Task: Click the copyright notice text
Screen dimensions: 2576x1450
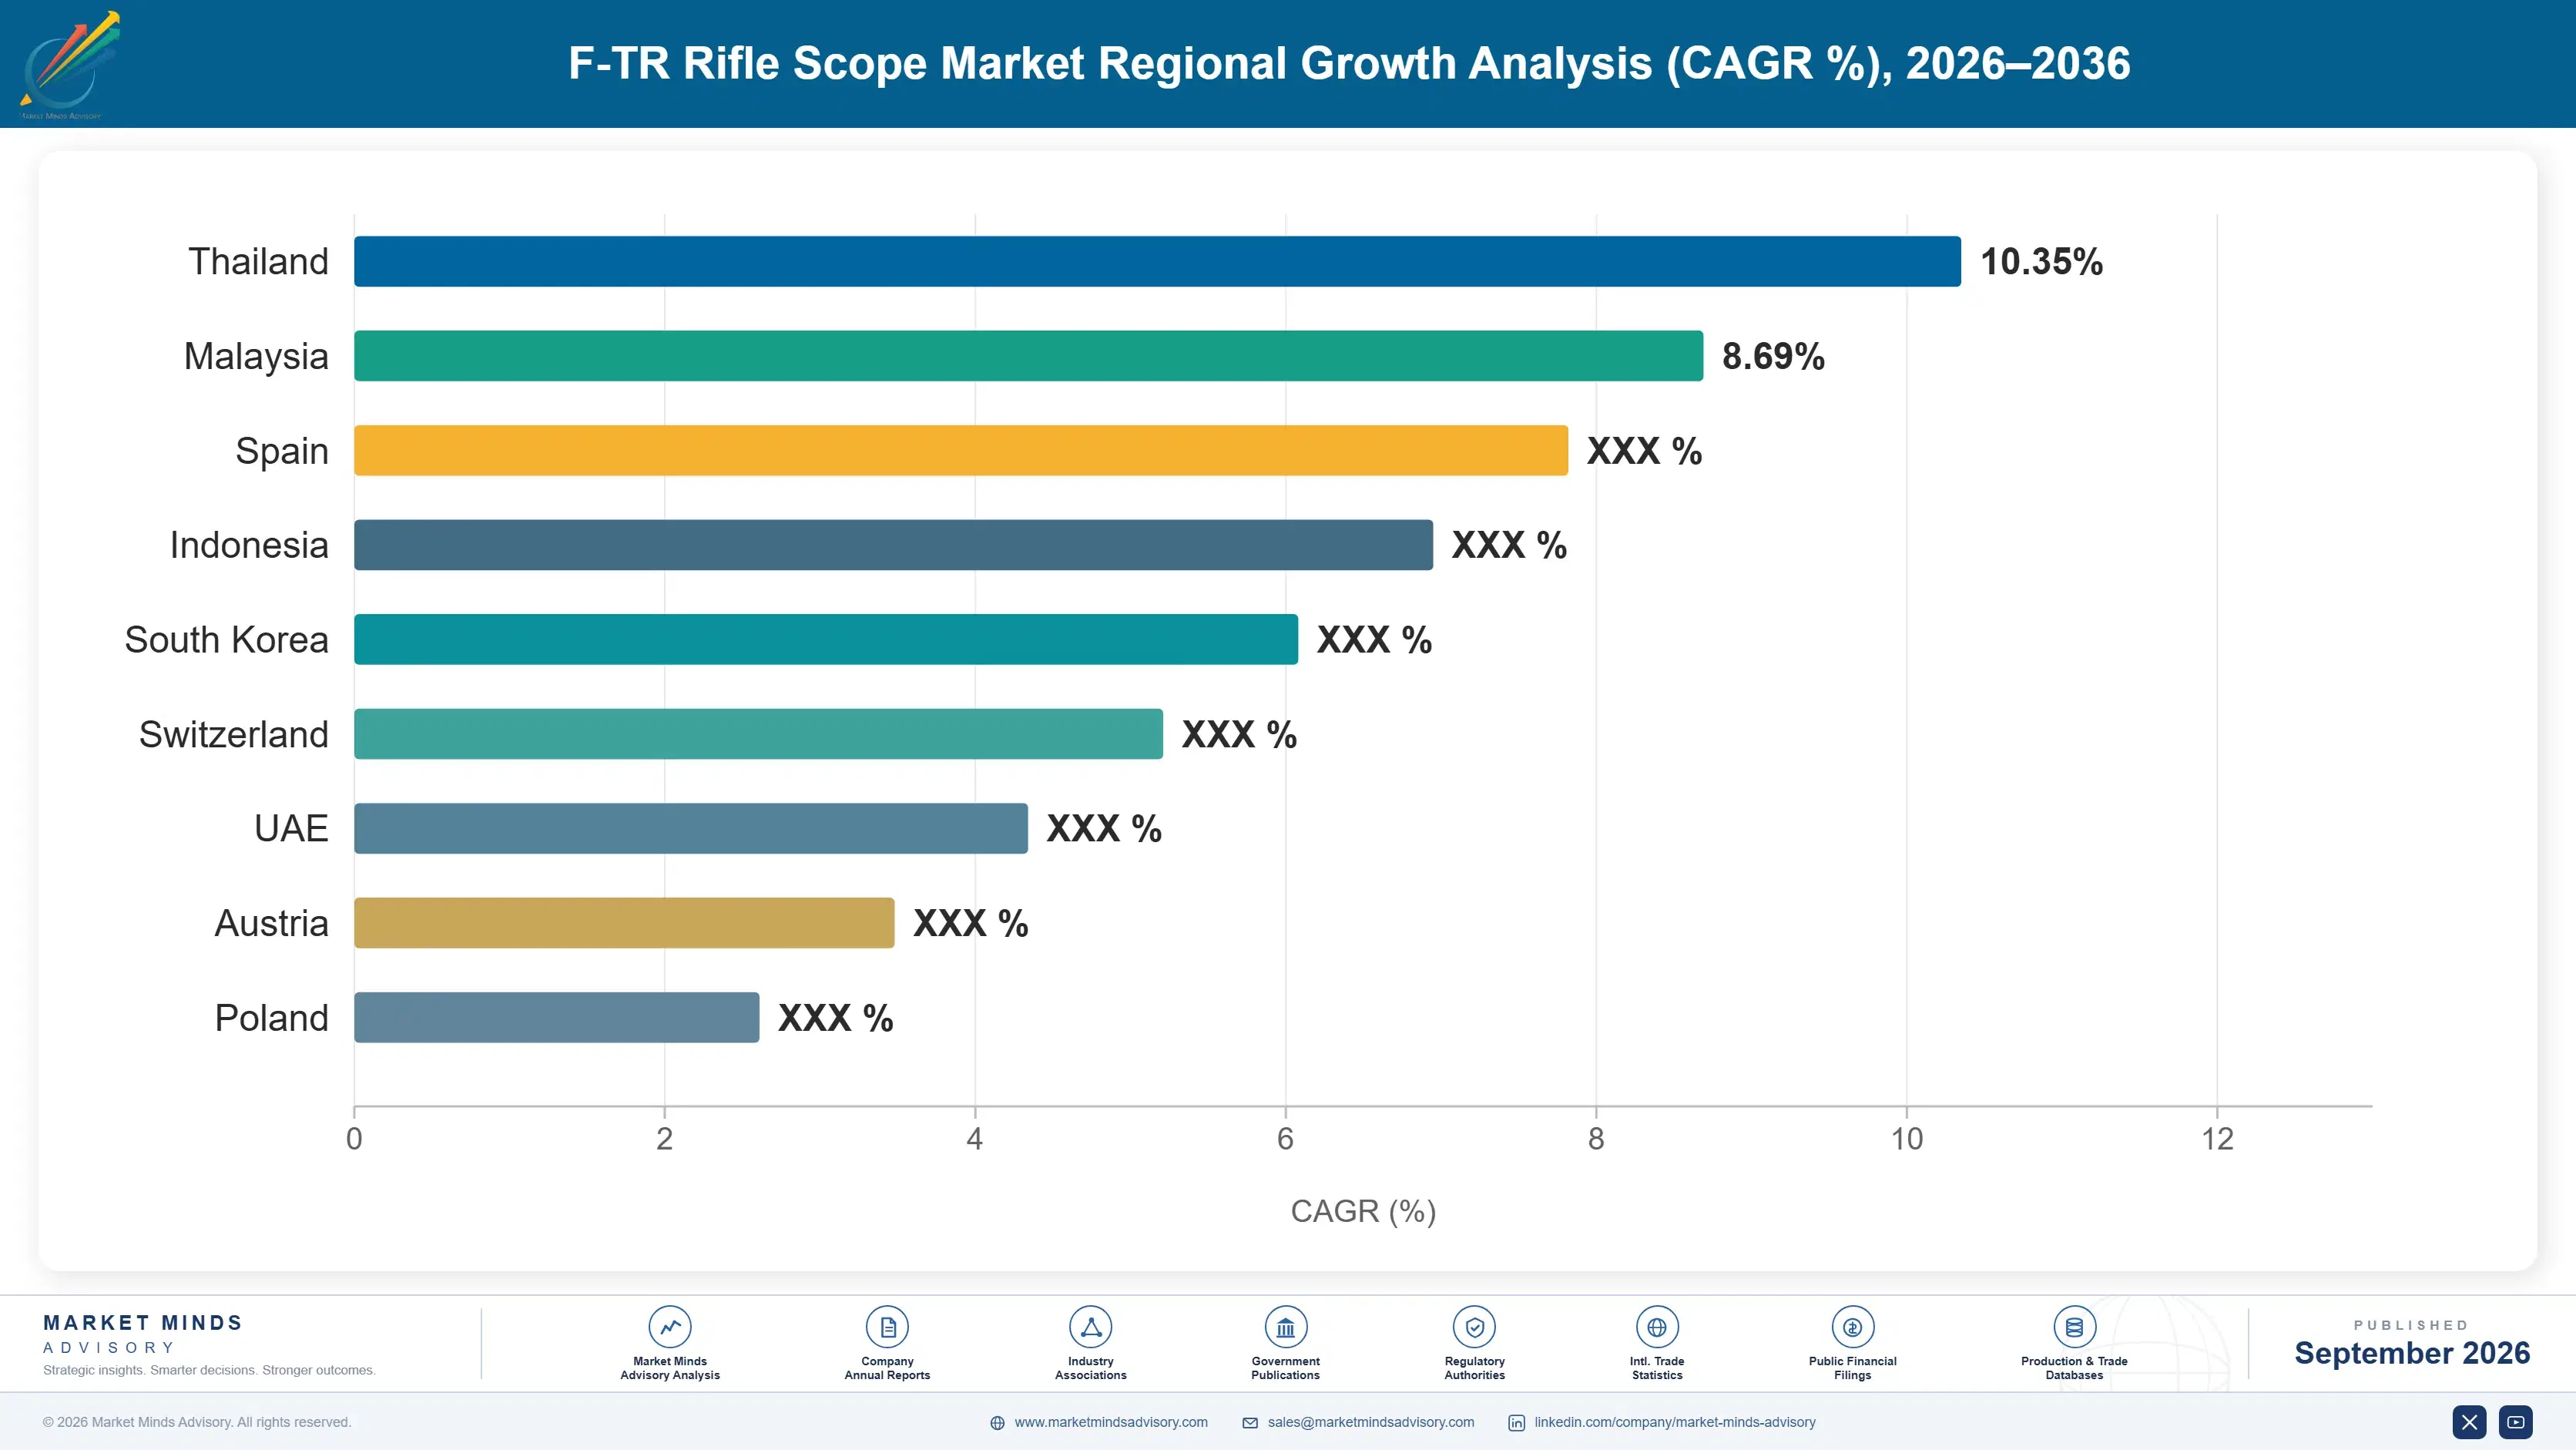Action: pyautogui.click(x=197, y=1421)
